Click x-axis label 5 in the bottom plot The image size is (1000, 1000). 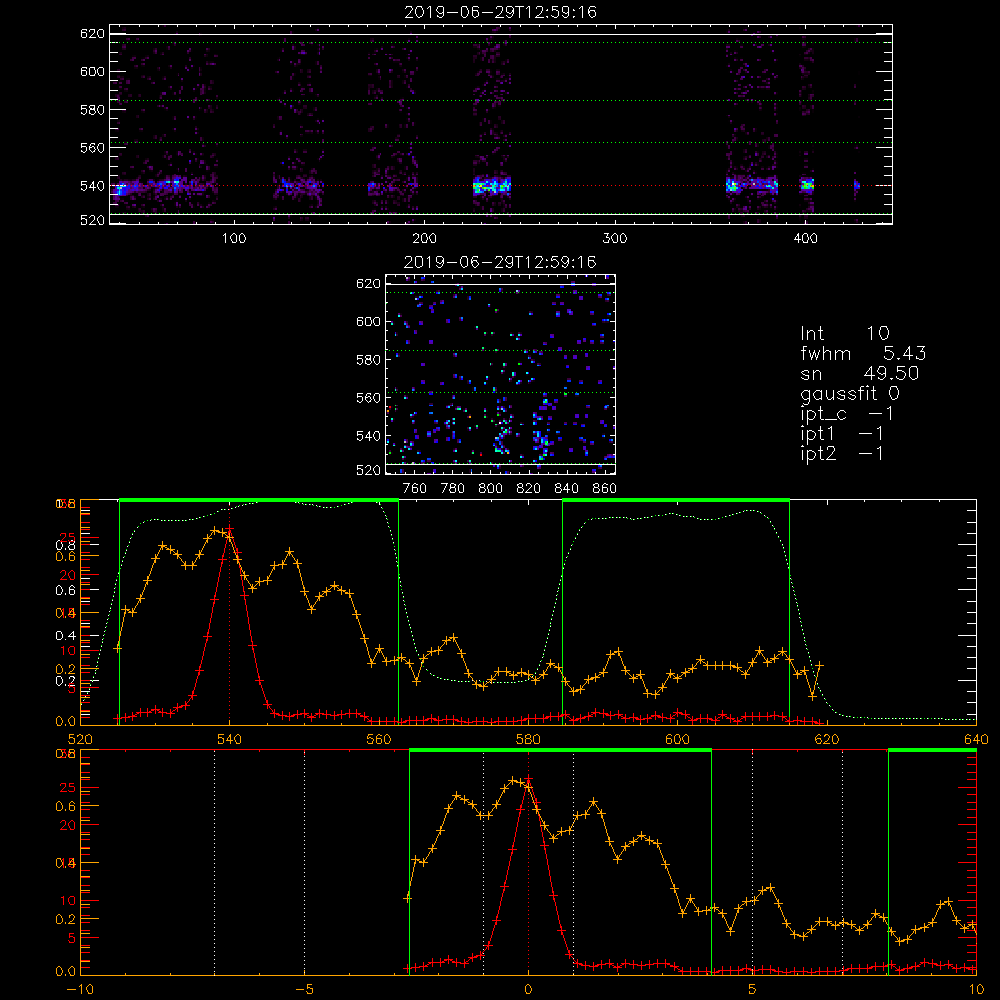click(x=752, y=990)
